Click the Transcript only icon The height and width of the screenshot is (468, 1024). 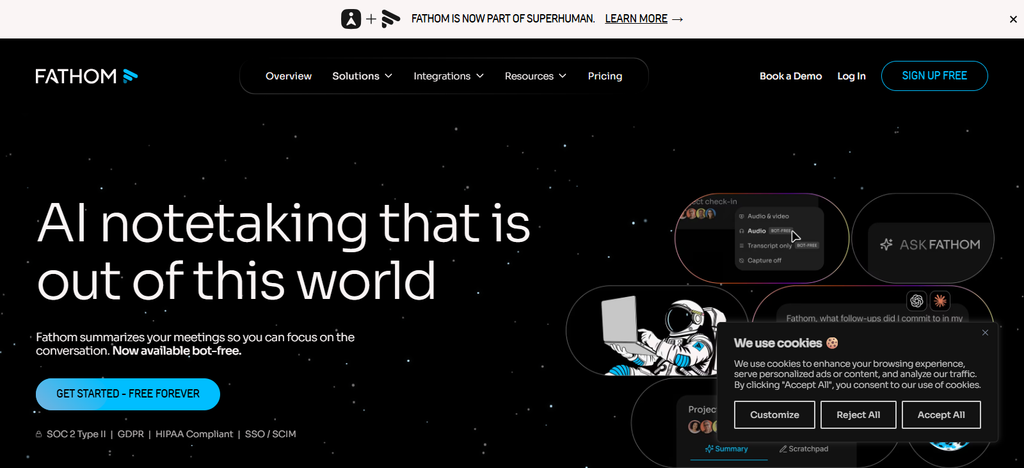point(741,246)
